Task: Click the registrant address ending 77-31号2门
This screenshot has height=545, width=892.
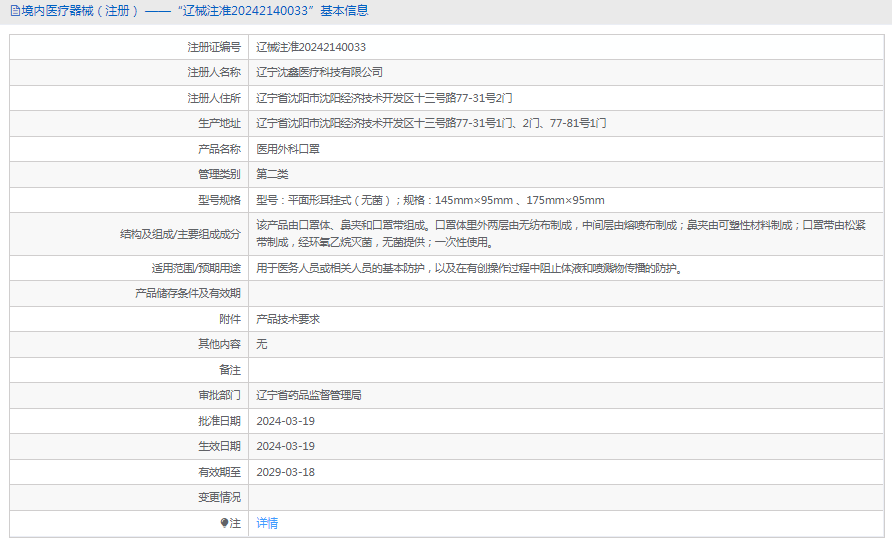Action: (384, 98)
